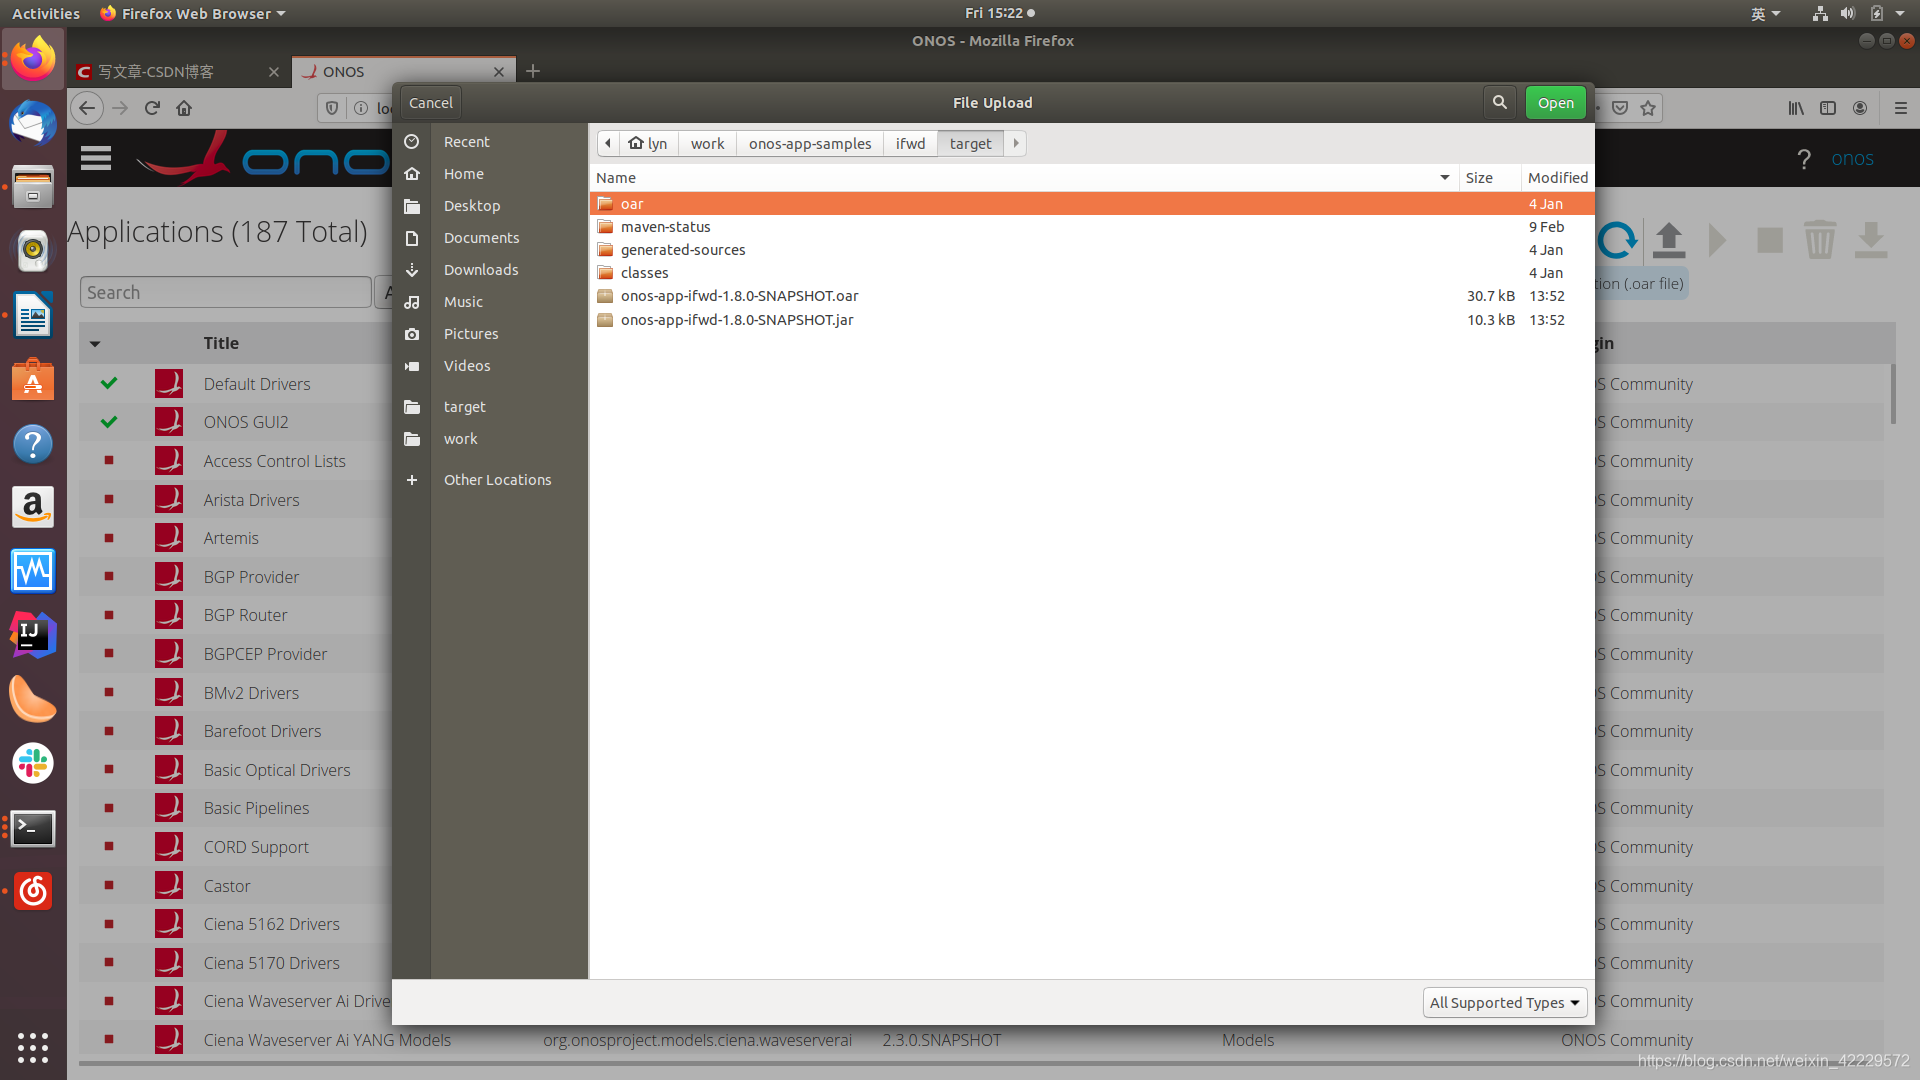Open Slack from the dock

[33, 764]
